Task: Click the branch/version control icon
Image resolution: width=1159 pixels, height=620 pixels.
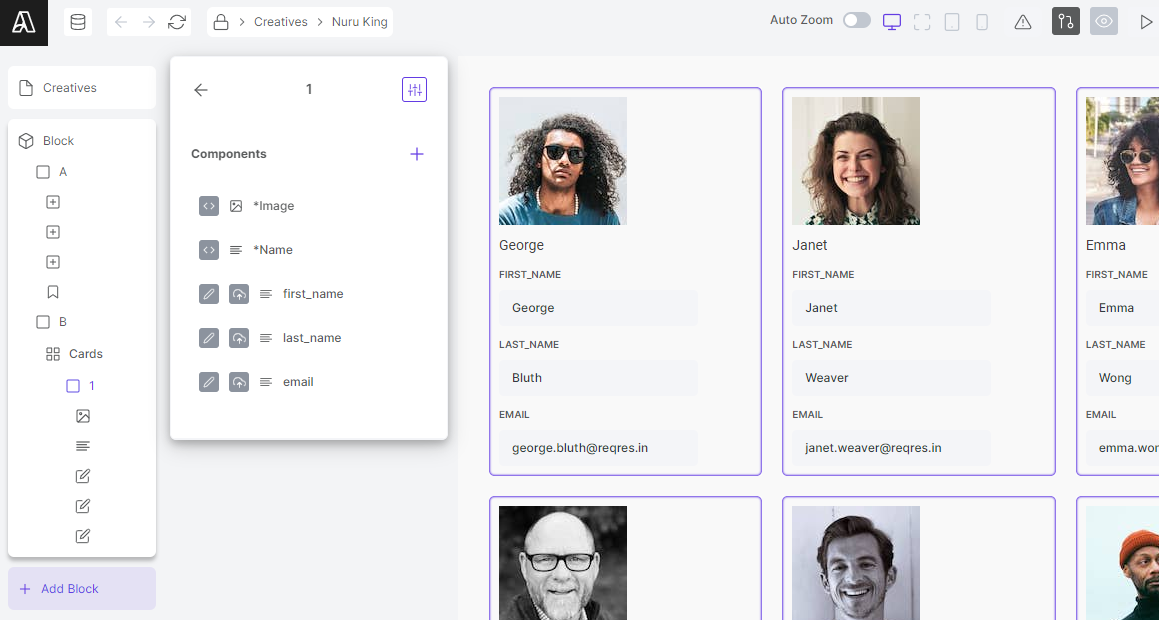Action: tap(1066, 21)
